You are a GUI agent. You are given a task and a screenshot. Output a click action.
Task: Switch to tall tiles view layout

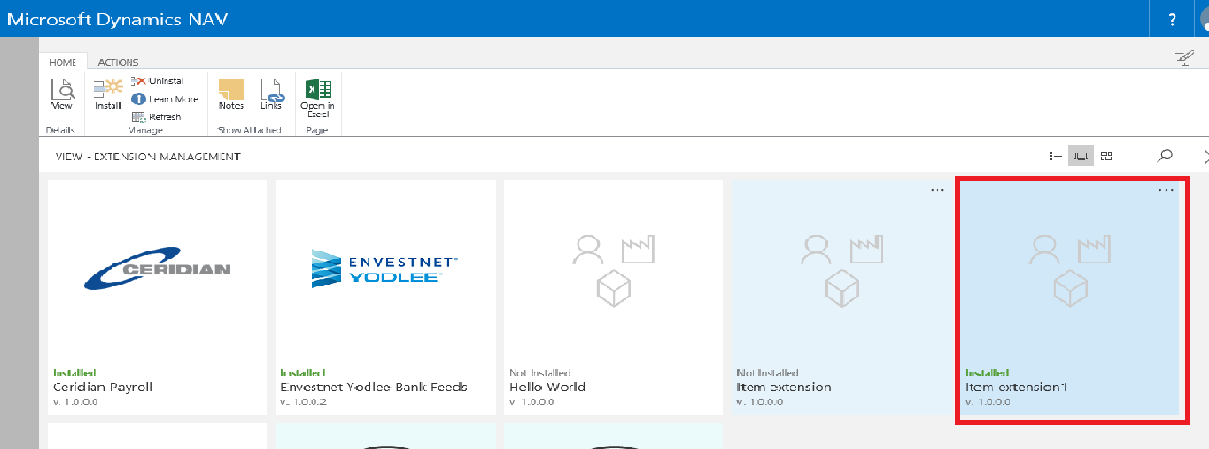pyautogui.click(x=1080, y=156)
